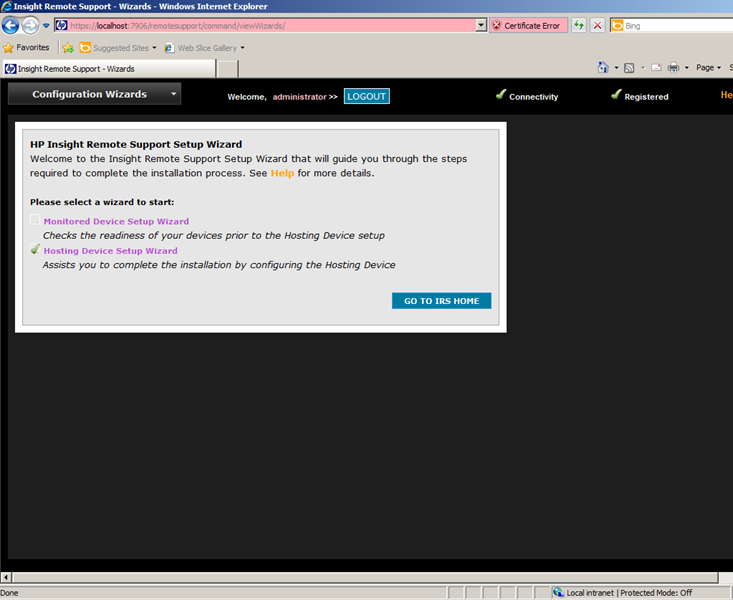Click Local intranet Protected Mode status text
Image resolution: width=733 pixels, height=600 pixels.
[x=629, y=593]
